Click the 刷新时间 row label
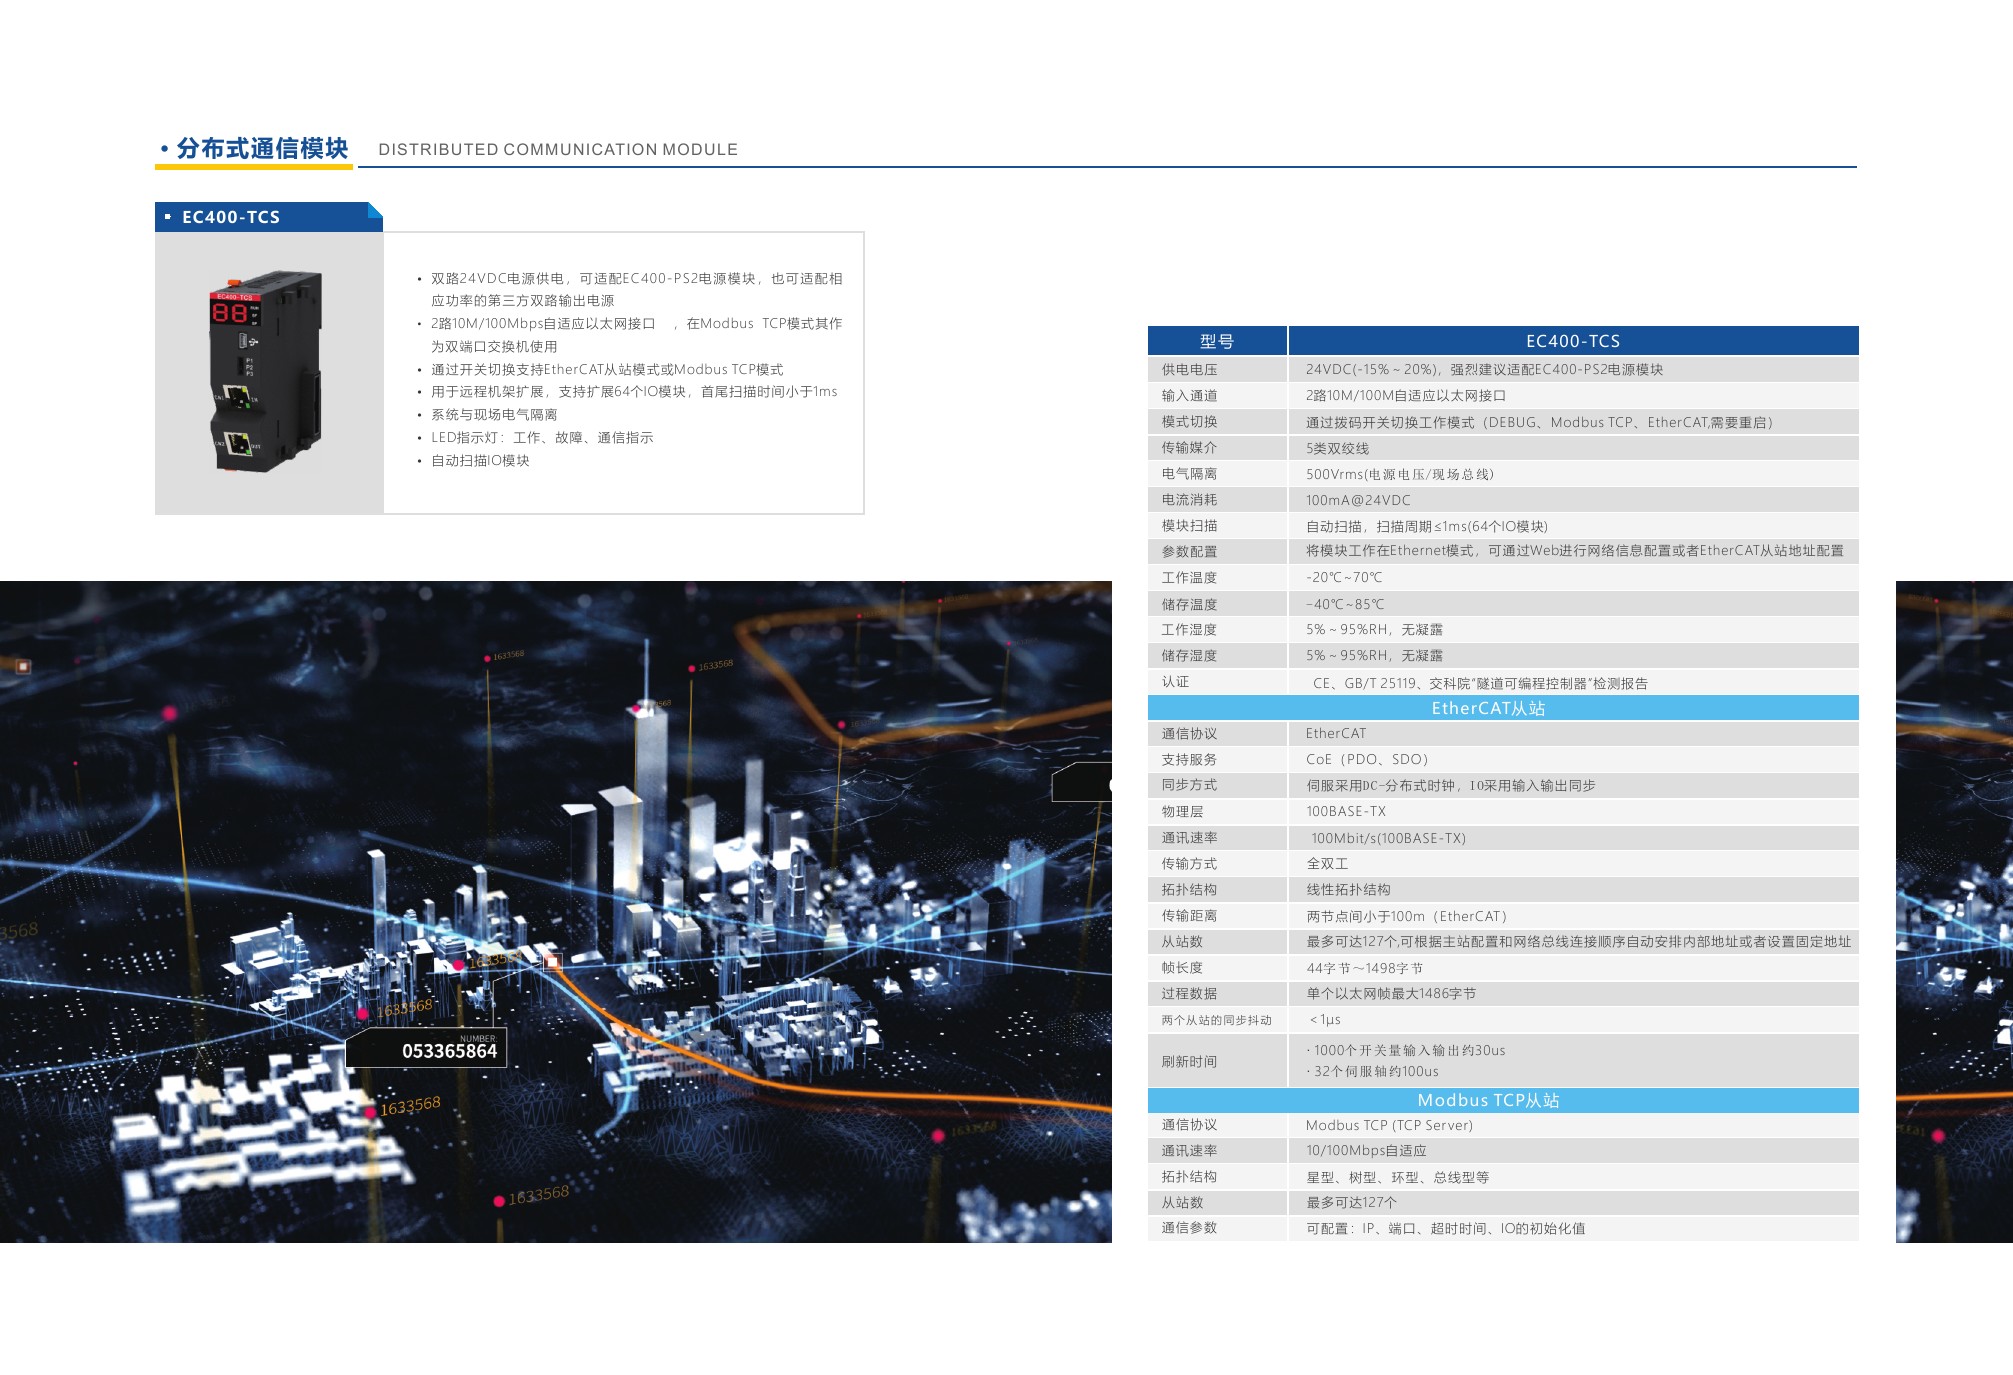The width and height of the screenshot is (2013, 1375). coord(1189,1061)
